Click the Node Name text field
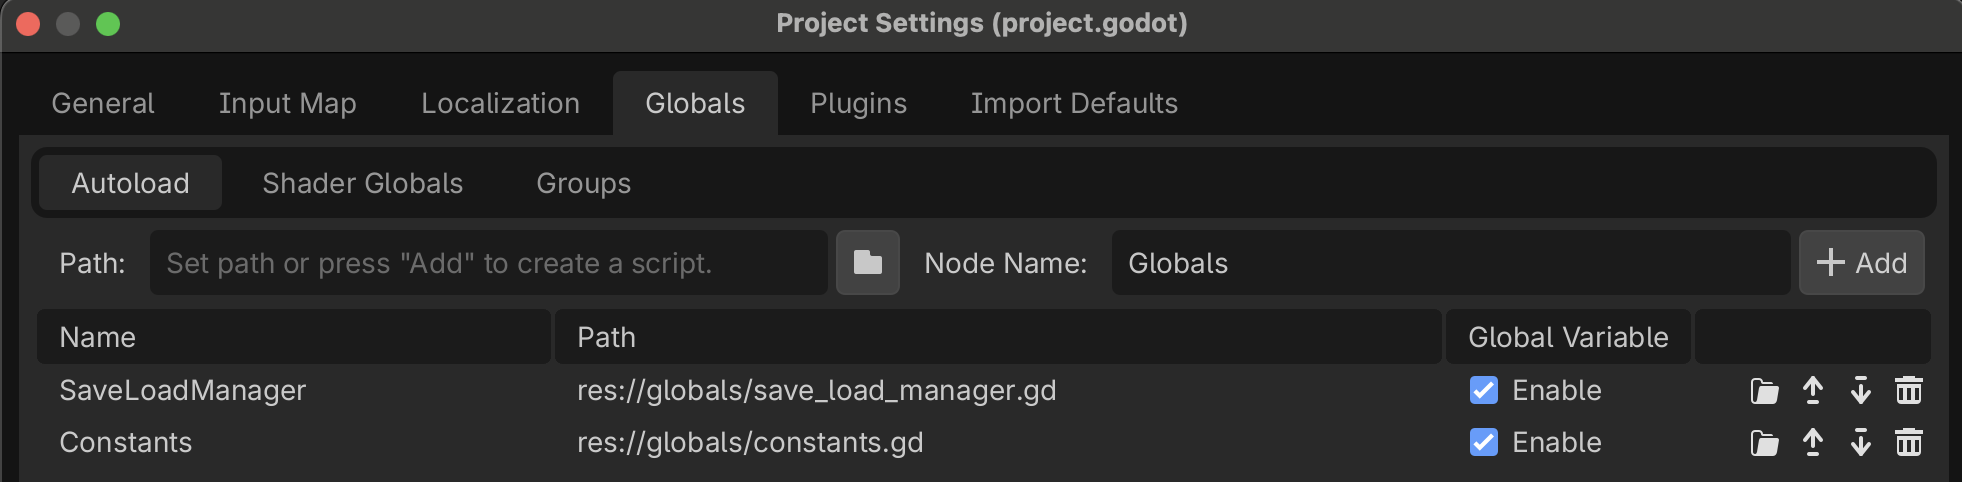Viewport: 1962px width, 482px height. (x=1450, y=263)
